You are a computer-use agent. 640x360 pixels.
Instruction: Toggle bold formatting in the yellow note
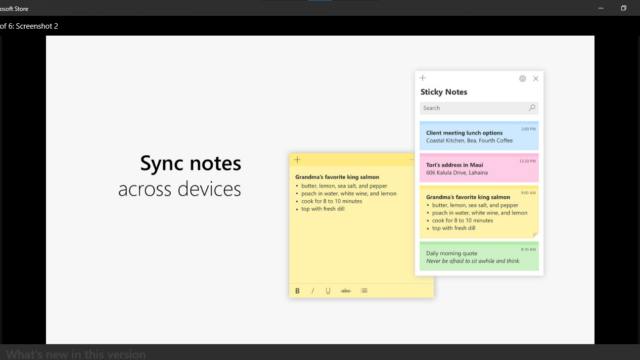pos(297,291)
